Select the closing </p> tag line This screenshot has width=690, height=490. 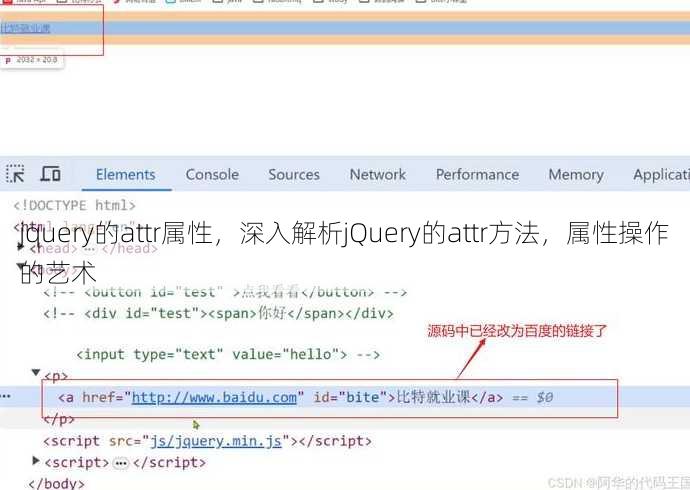59,419
